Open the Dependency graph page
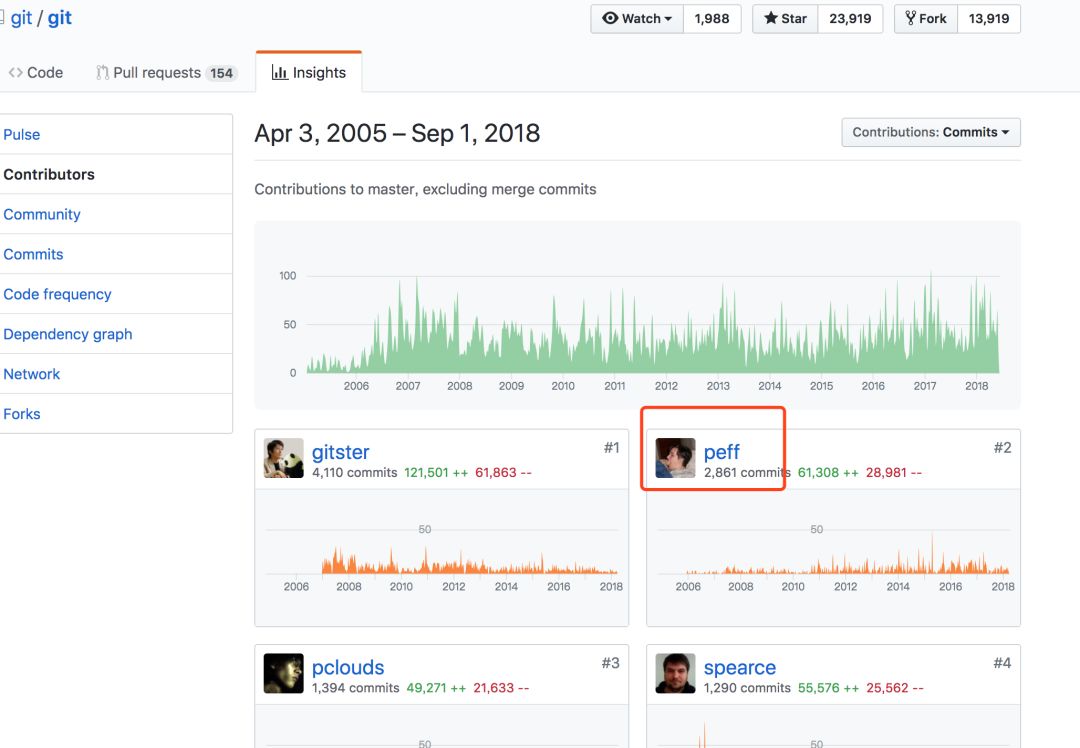1080x748 pixels. [x=116, y=334]
